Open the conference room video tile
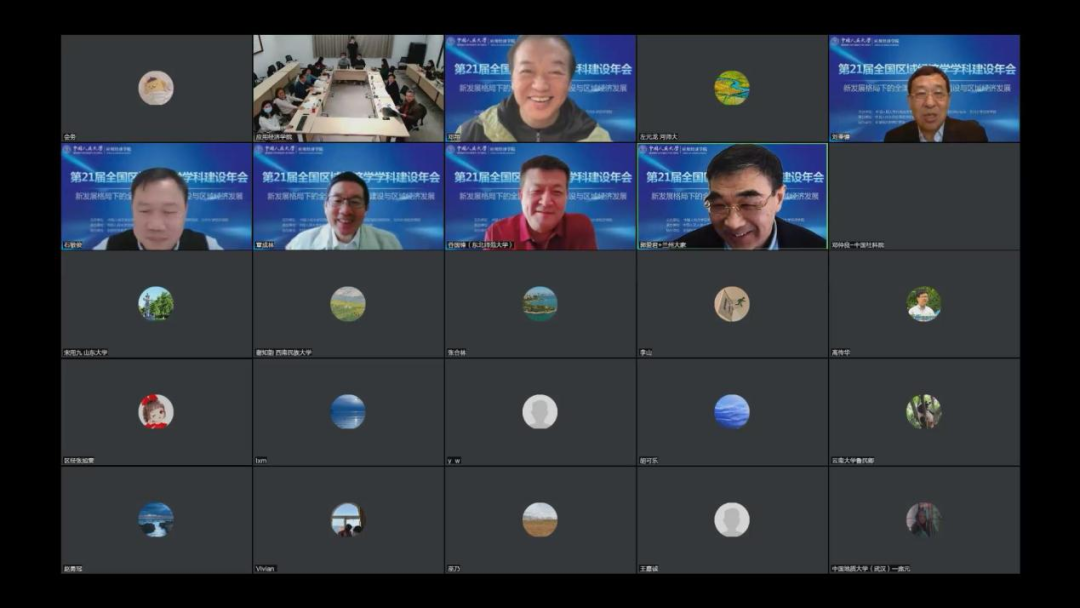The image size is (1080, 608). pos(348,88)
